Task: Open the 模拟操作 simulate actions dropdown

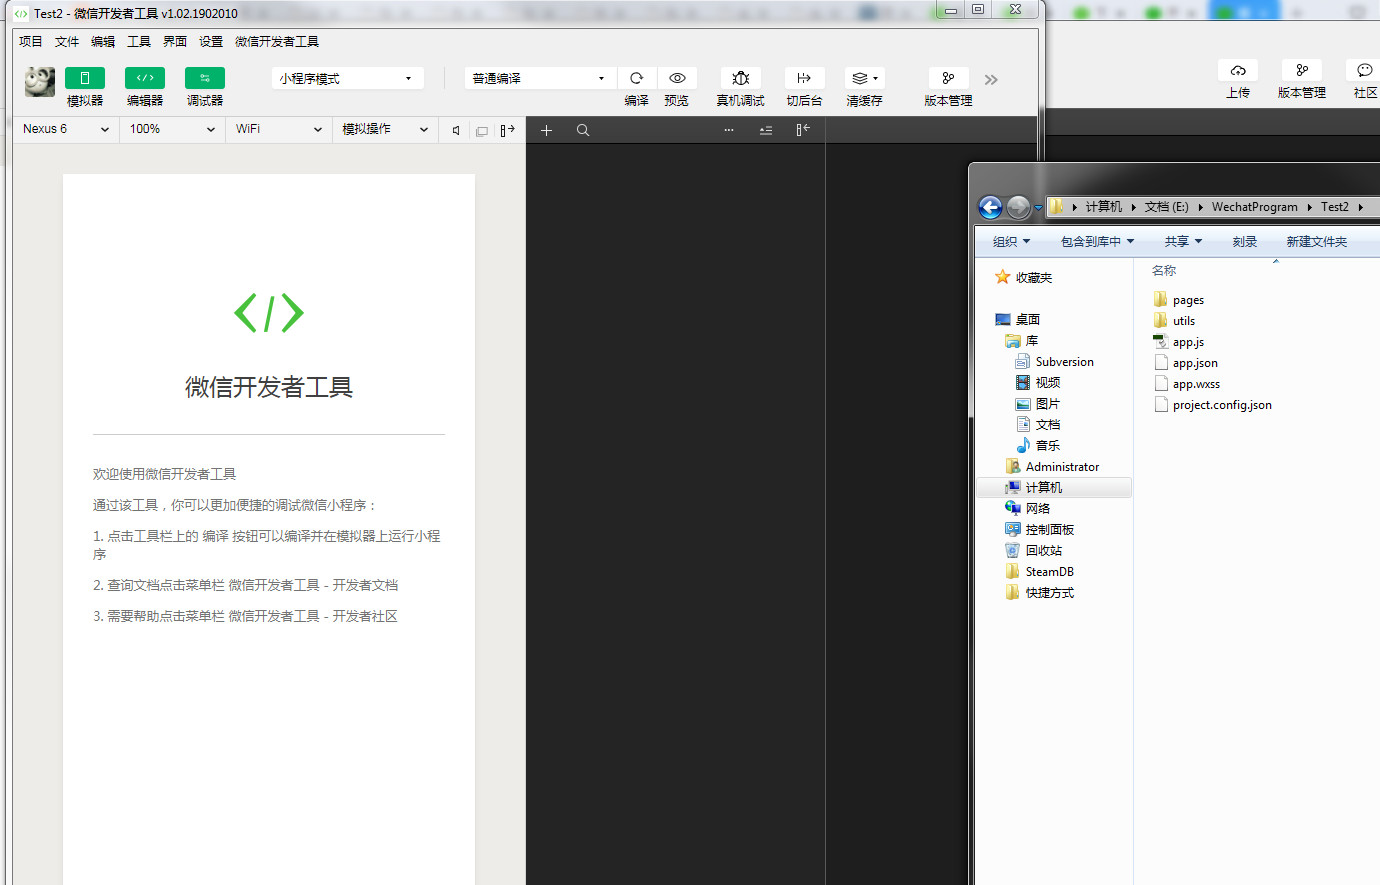Action: (x=385, y=129)
